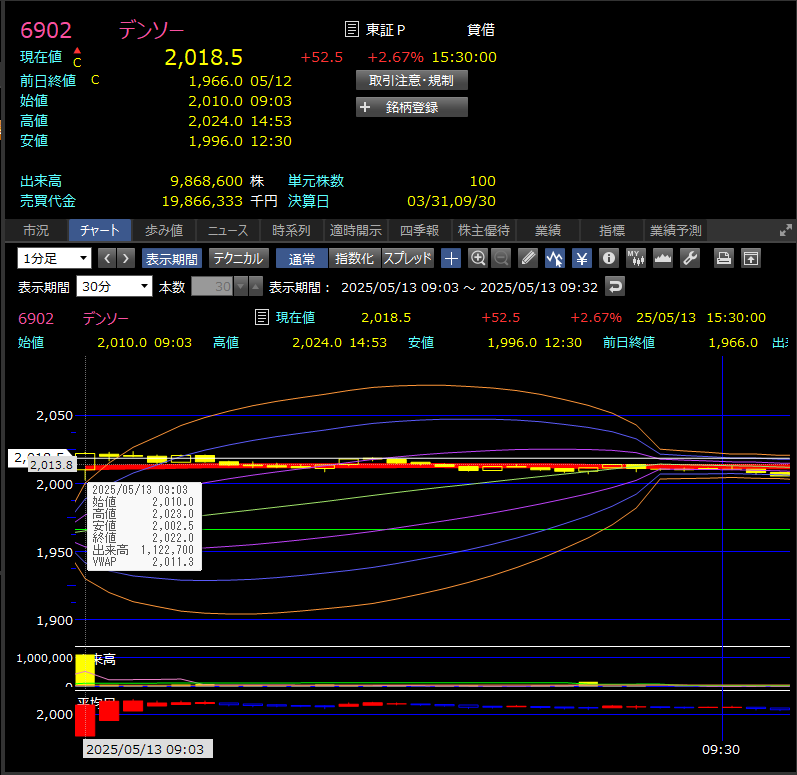
Task: Expand the panel with the diagonal arrows icon
Action: coord(785,230)
